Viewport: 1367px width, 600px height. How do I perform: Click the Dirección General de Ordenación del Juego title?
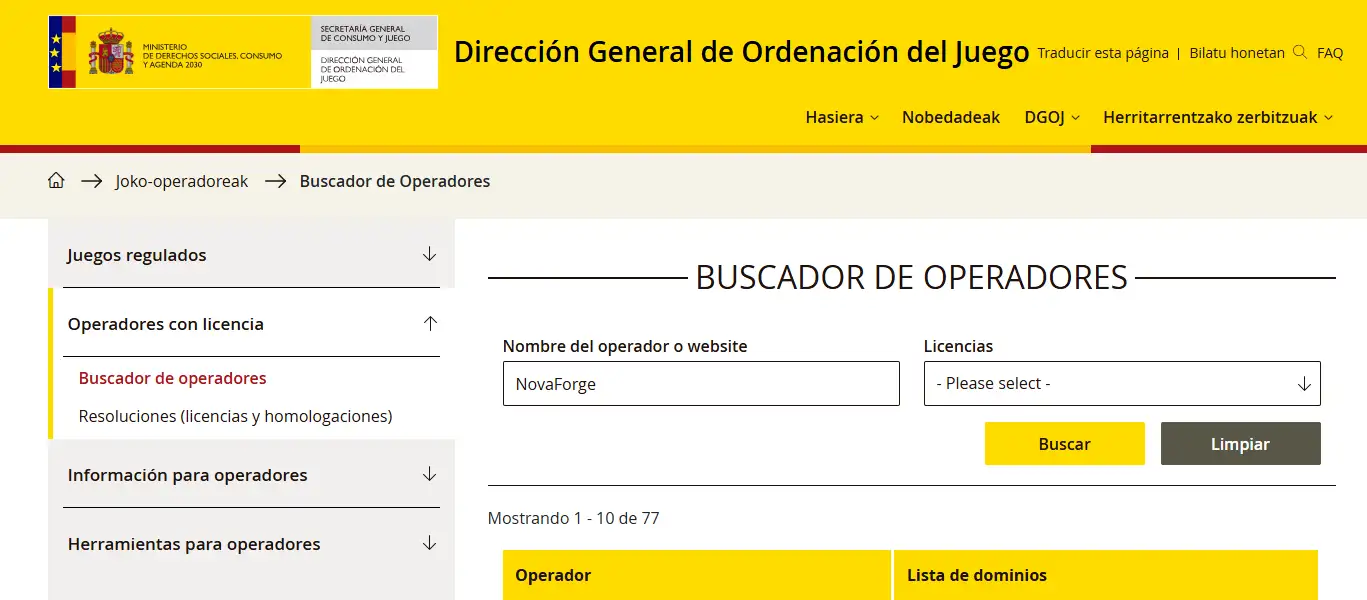click(x=741, y=52)
